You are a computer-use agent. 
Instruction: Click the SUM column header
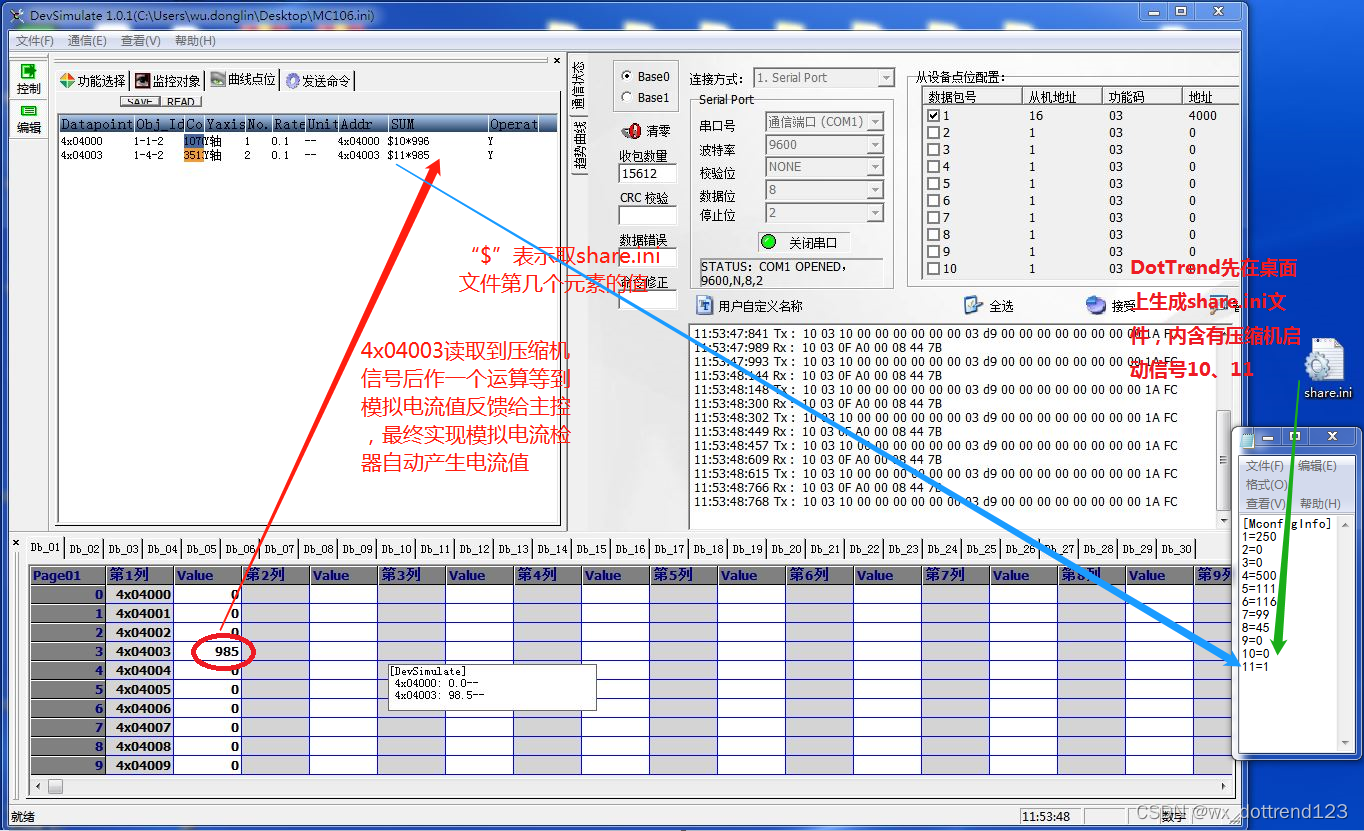(437, 124)
